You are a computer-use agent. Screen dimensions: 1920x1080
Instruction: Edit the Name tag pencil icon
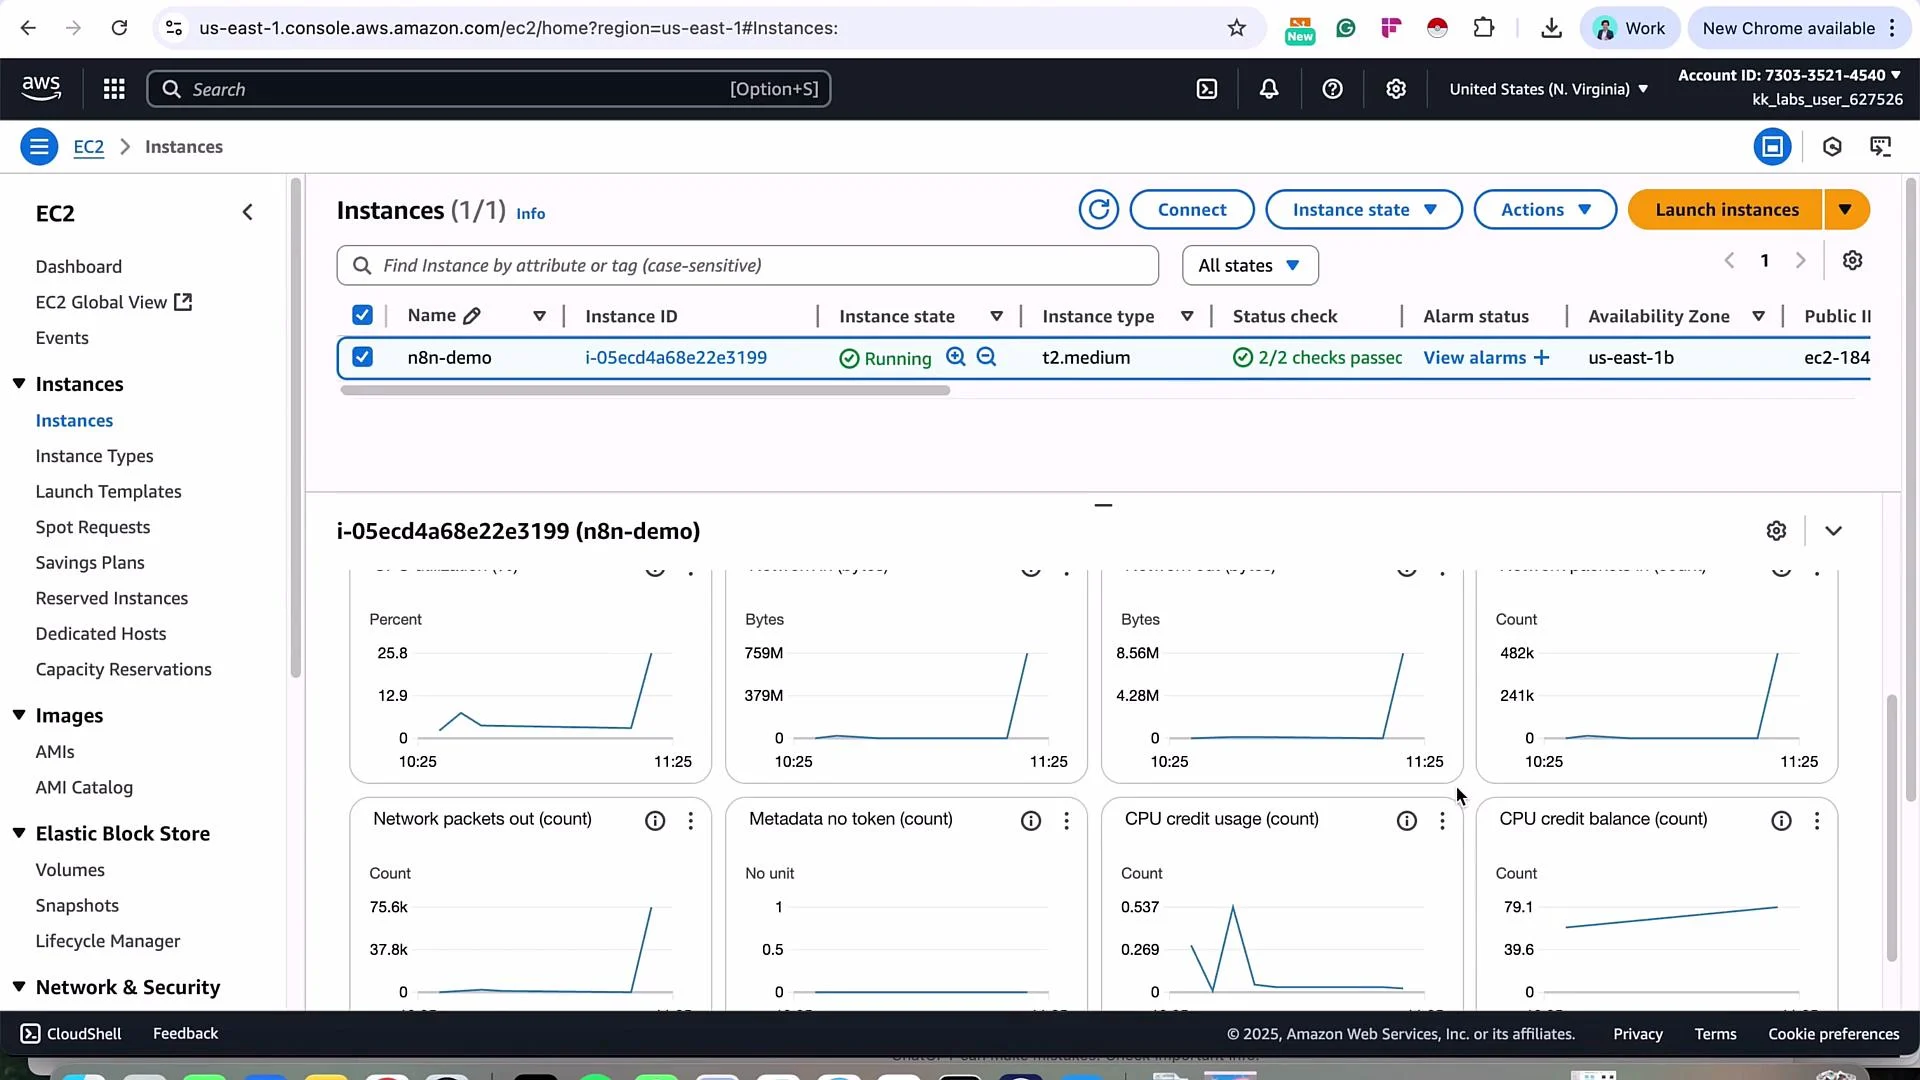point(472,316)
